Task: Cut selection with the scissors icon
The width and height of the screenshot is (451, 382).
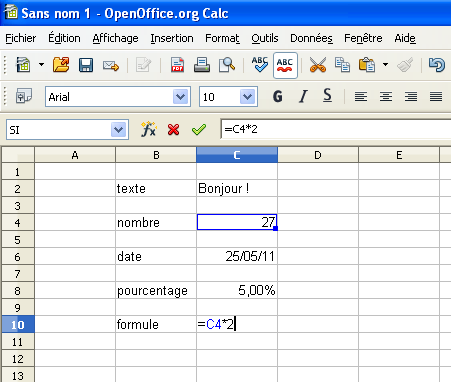Action: [x=318, y=65]
